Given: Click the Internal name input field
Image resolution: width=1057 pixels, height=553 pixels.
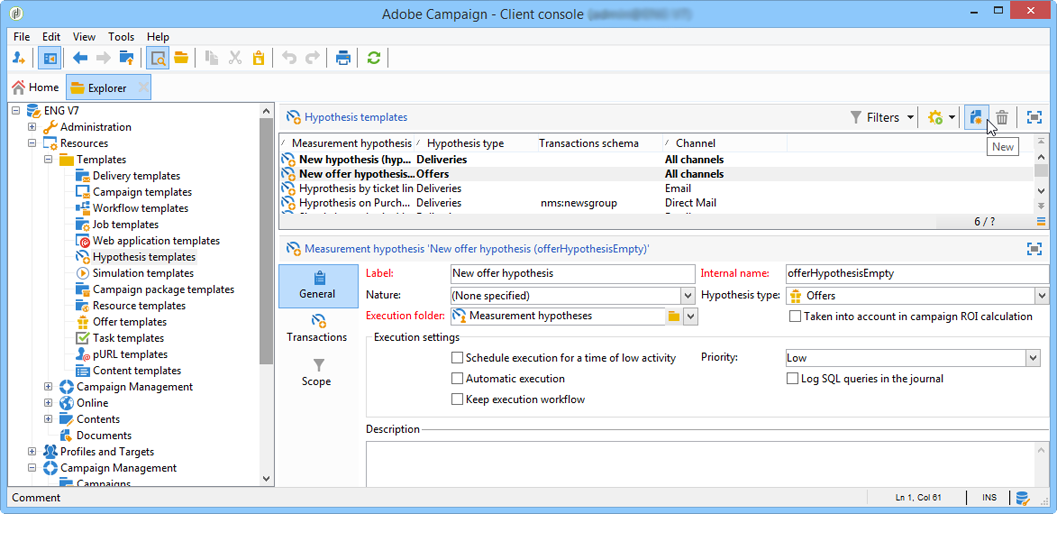Looking at the screenshot, I should [x=917, y=273].
